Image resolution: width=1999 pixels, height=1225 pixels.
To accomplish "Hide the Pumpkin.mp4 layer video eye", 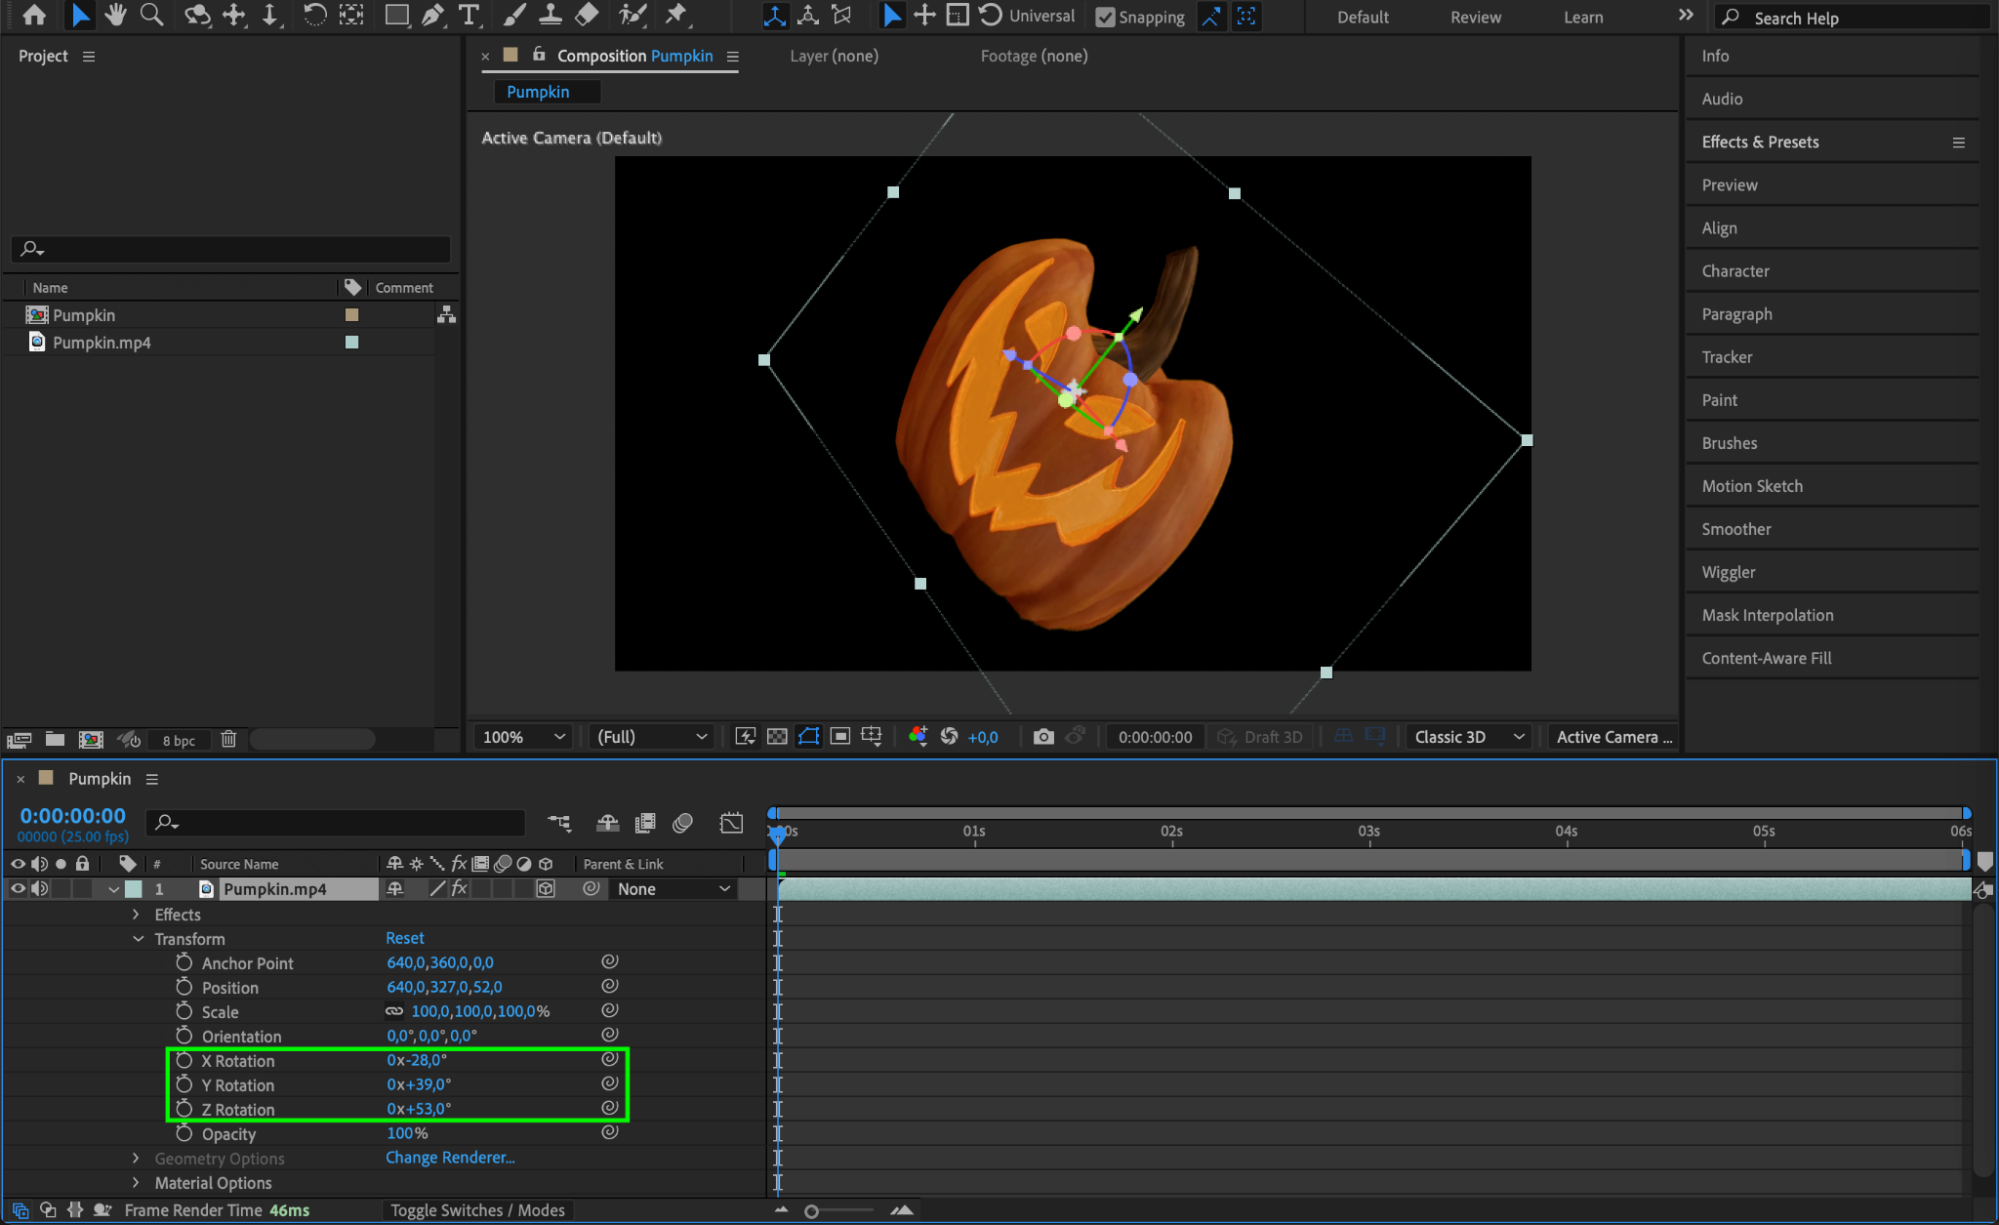I will (x=17, y=888).
